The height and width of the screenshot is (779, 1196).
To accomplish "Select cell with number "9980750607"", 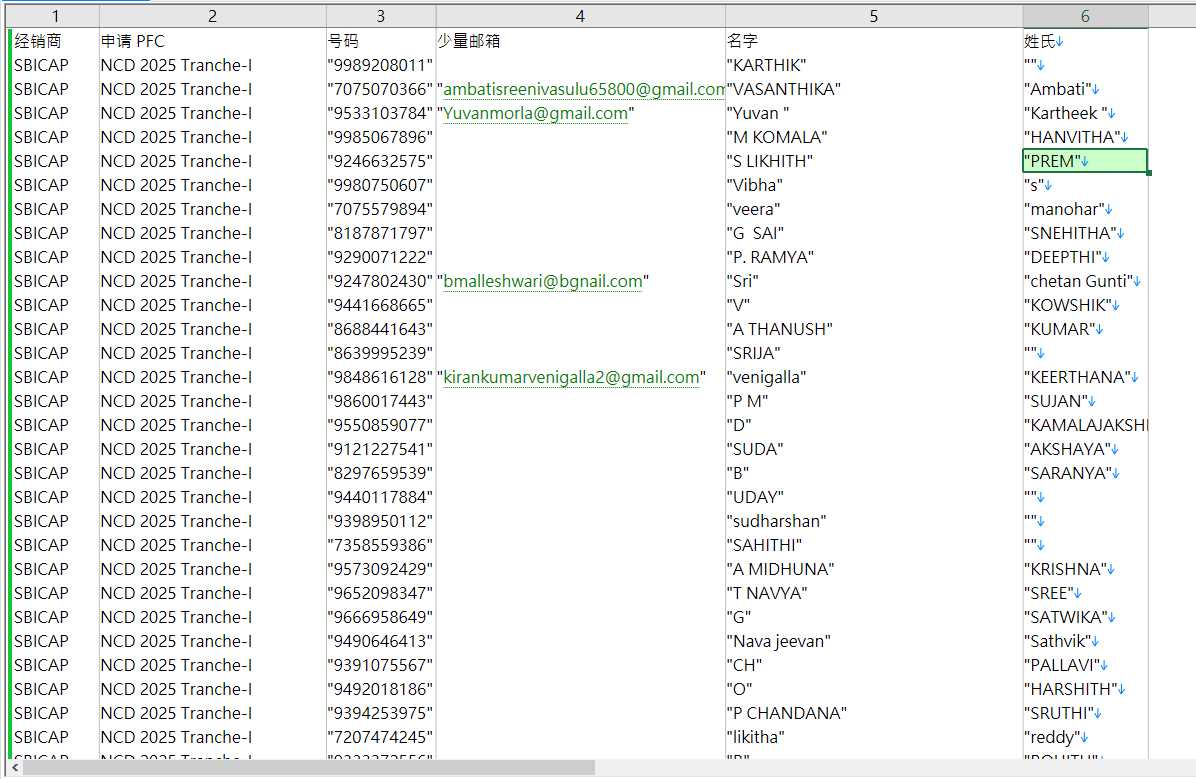I will click(381, 185).
